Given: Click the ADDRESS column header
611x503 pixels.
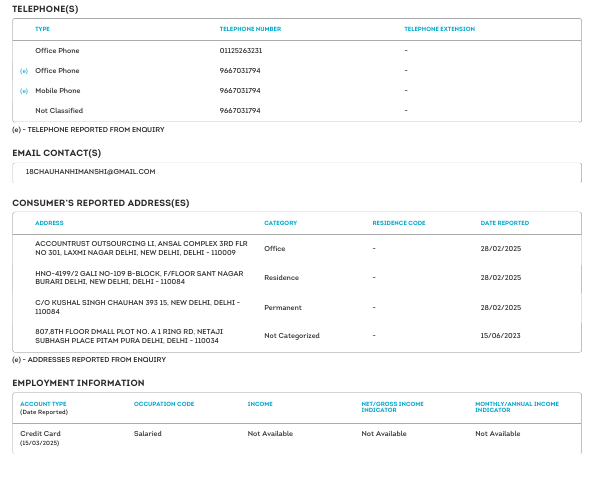Looking at the screenshot, I should coord(49,223).
